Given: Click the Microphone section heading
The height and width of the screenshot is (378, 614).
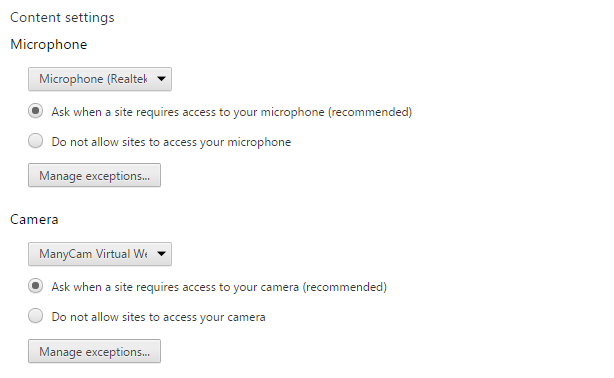Looking at the screenshot, I should (49, 45).
